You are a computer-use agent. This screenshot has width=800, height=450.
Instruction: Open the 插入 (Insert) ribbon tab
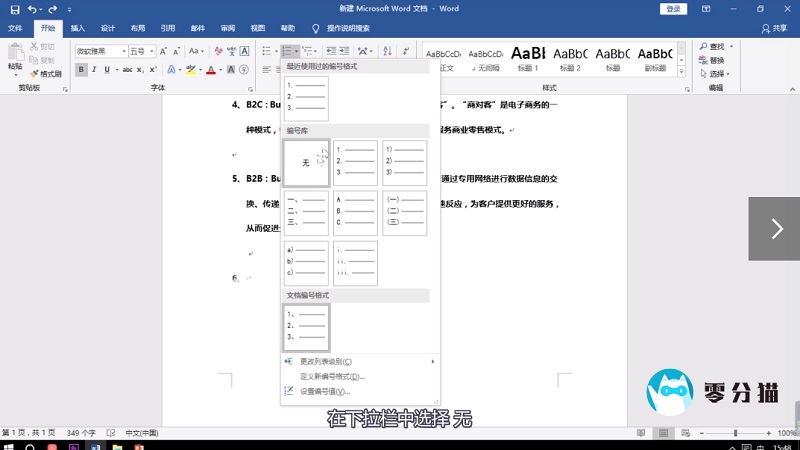point(78,29)
